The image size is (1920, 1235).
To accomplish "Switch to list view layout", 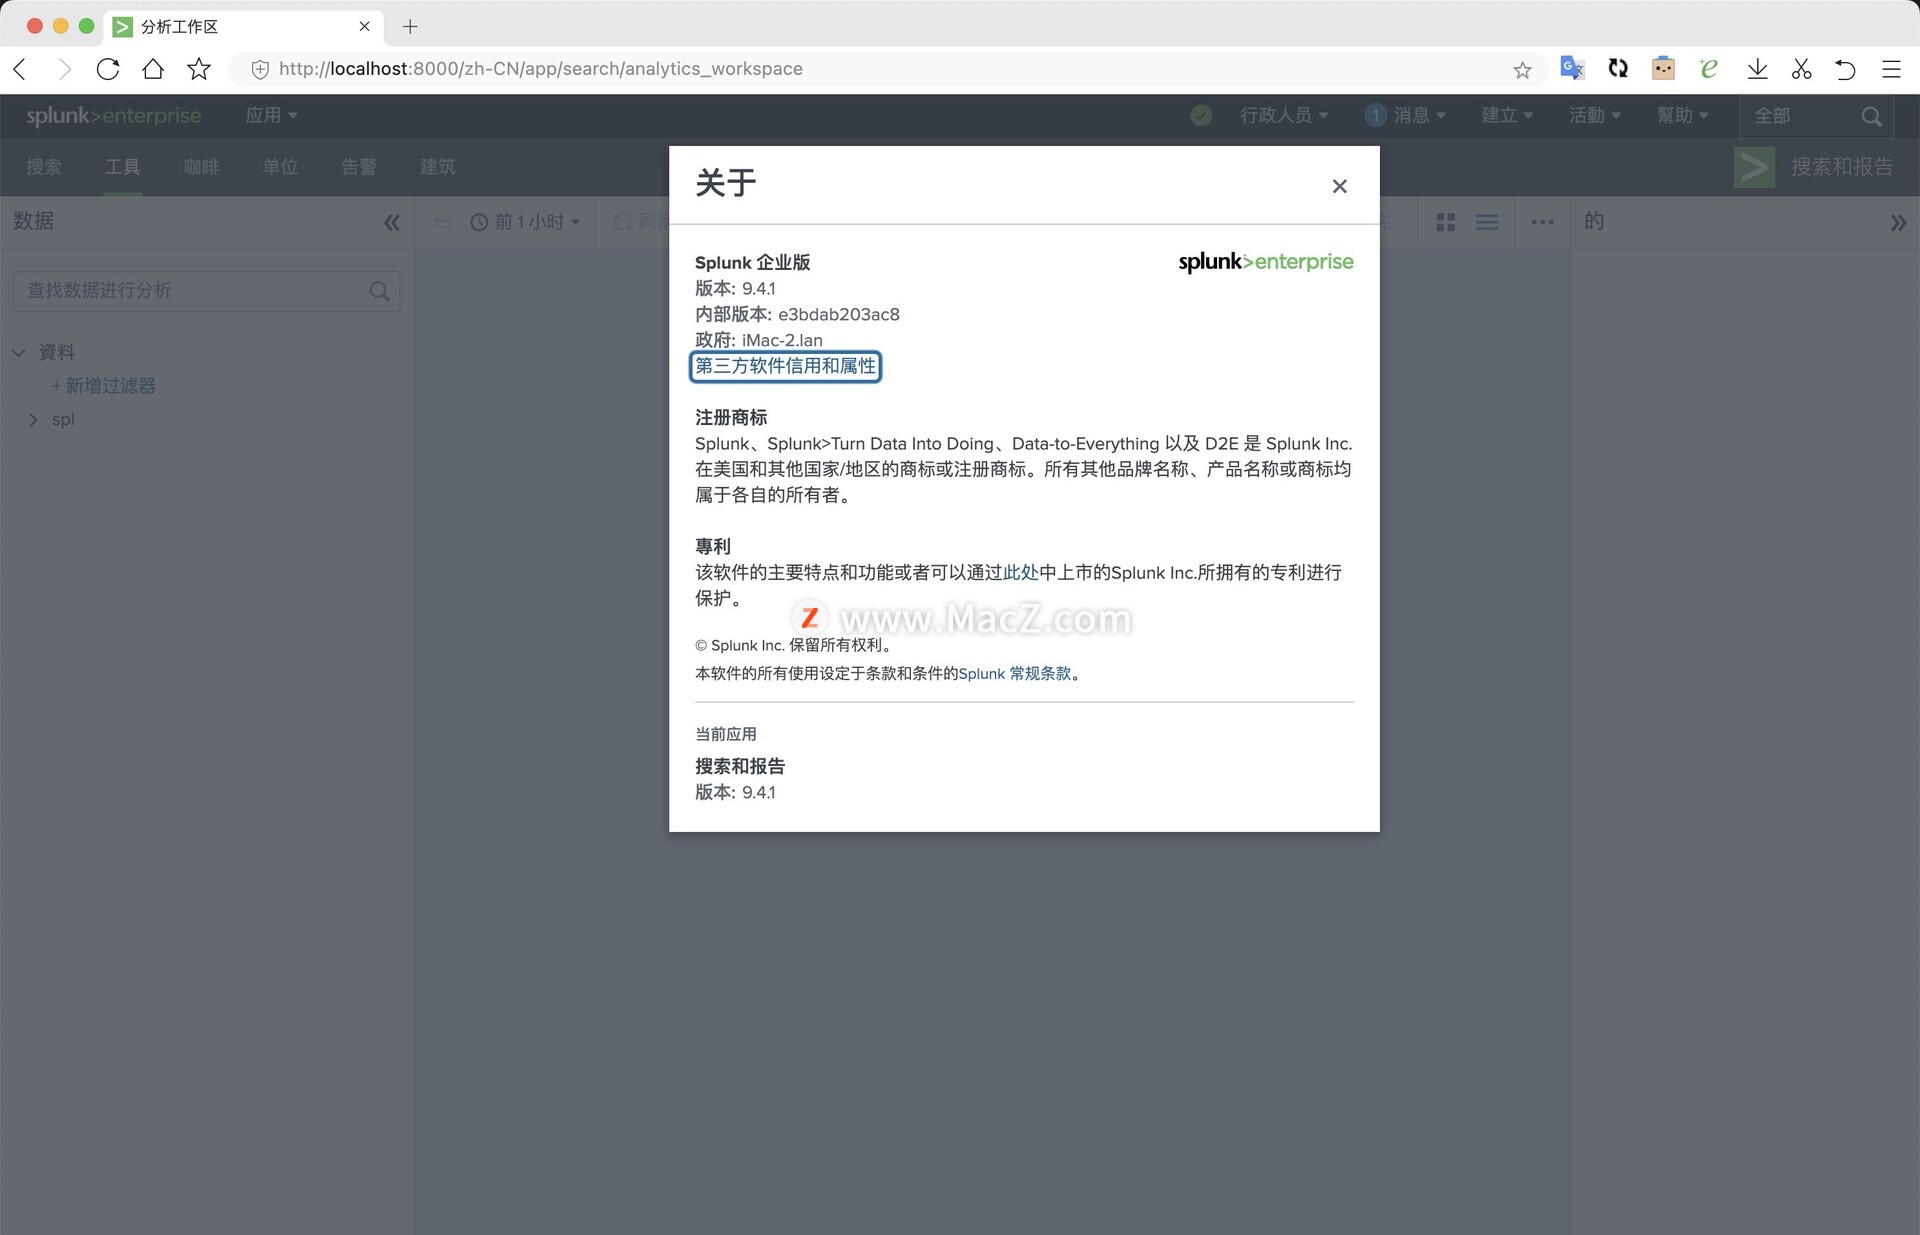I will (x=1487, y=222).
